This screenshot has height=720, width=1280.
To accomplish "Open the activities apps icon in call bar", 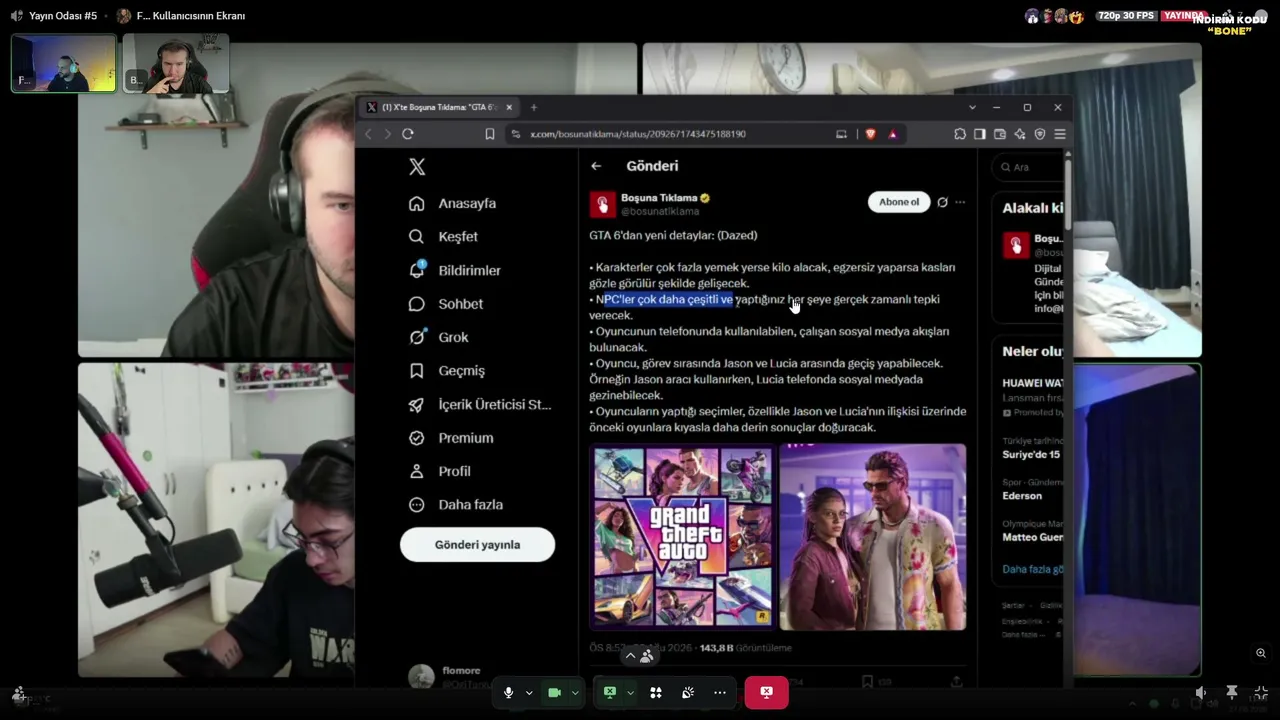I will click(x=656, y=692).
